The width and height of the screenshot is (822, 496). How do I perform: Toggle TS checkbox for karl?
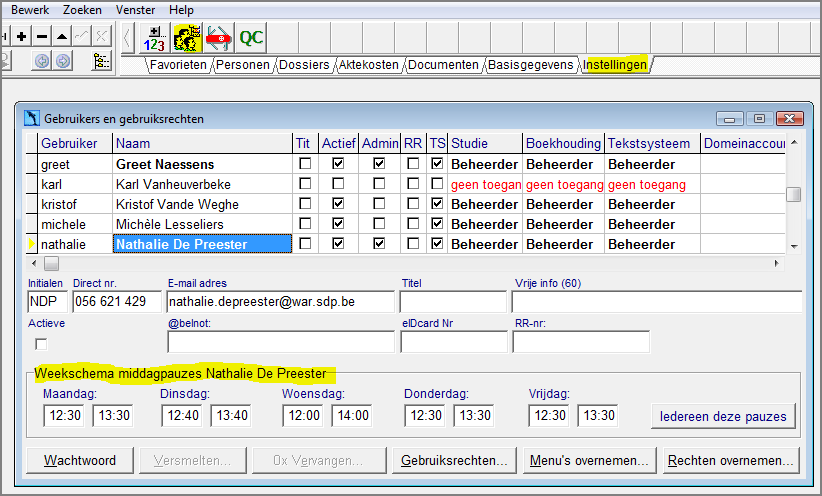click(437, 184)
